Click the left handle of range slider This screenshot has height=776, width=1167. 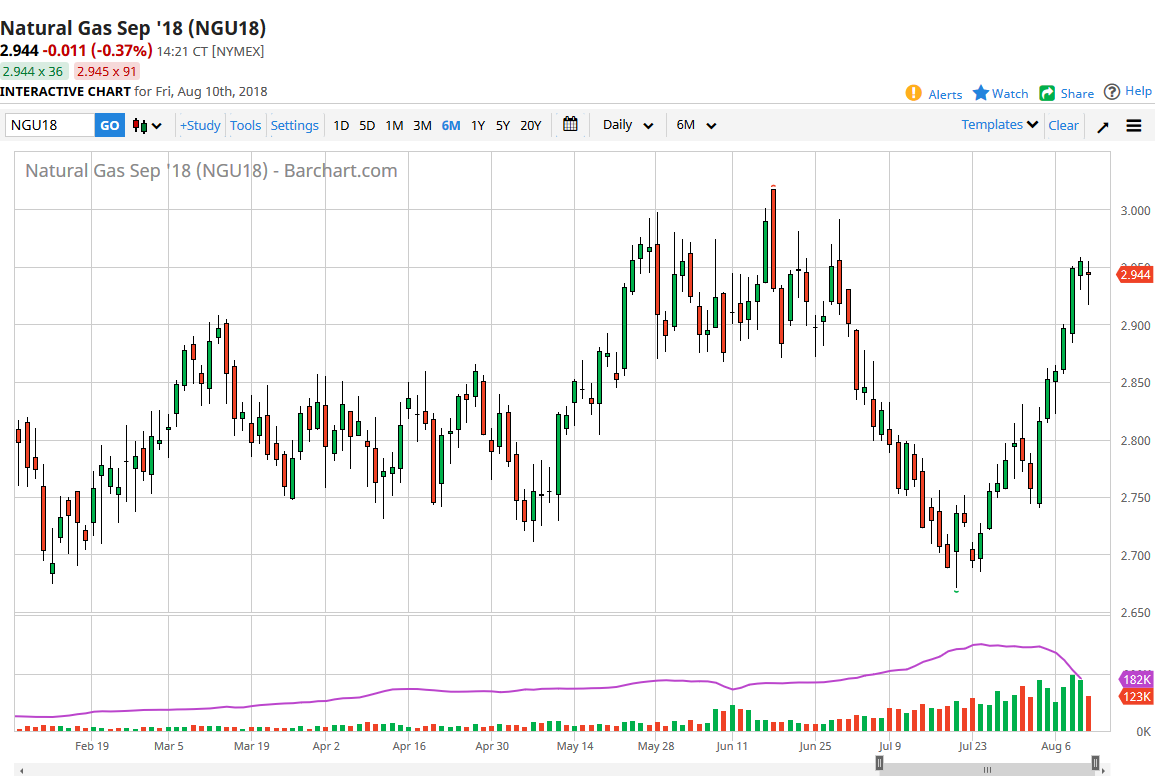(880, 763)
